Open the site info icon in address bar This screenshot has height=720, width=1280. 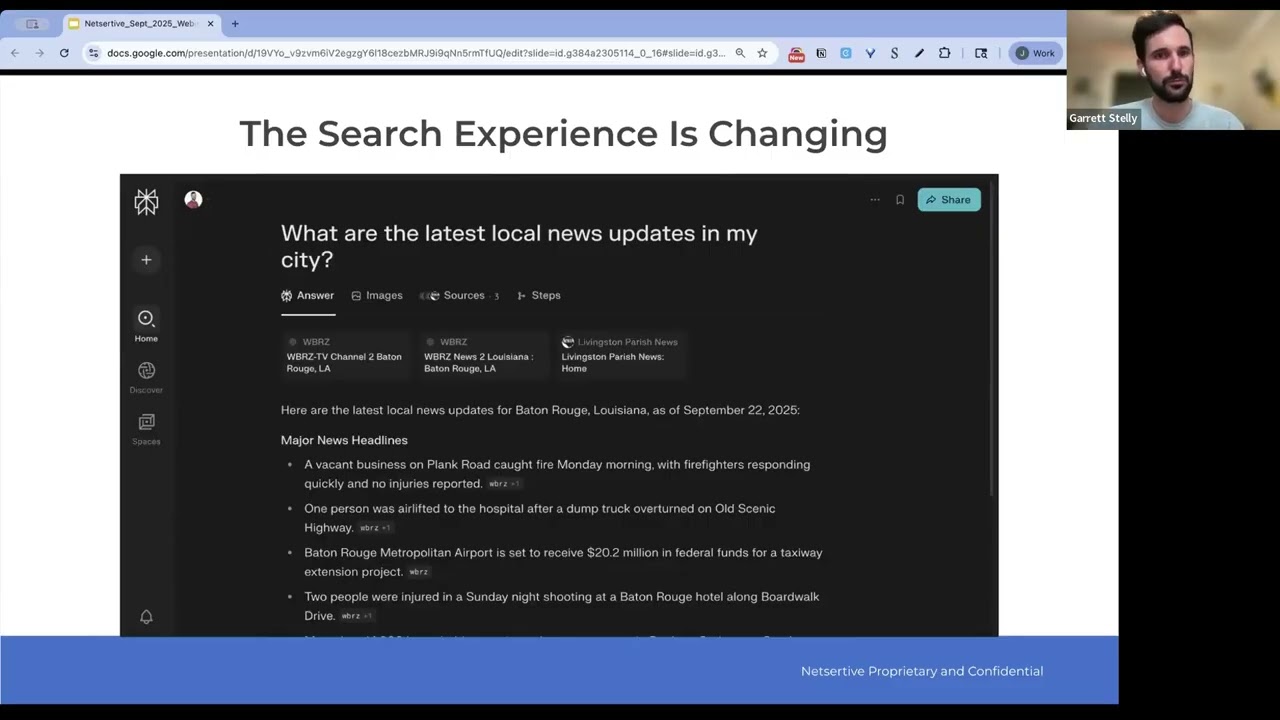(x=93, y=53)
